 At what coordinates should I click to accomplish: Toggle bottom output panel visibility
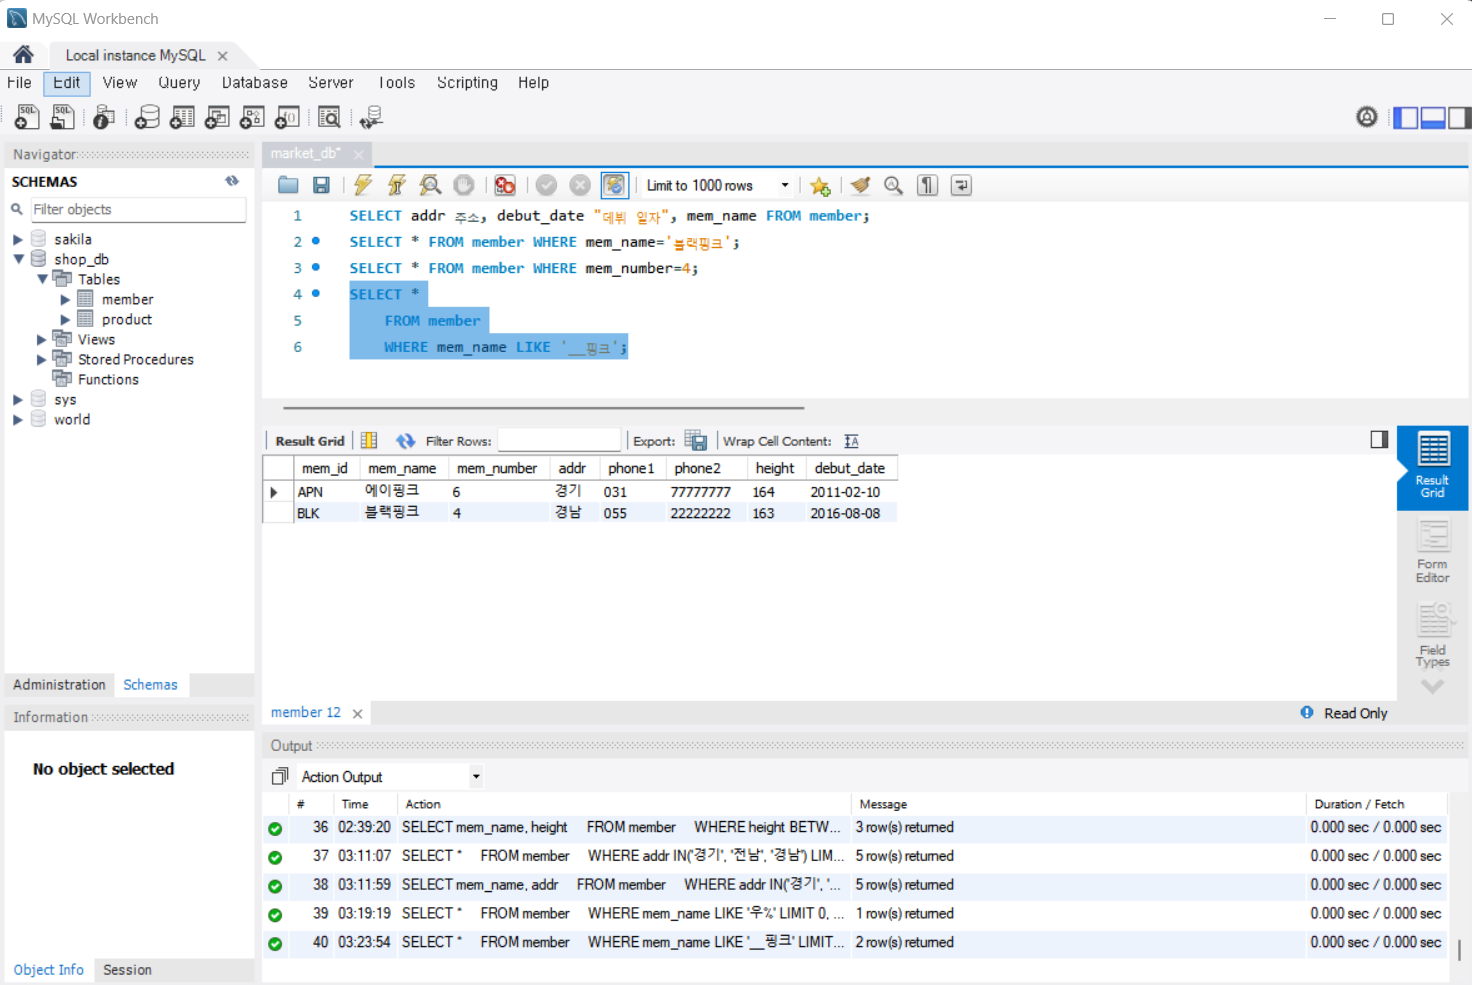pos(1433,117)
